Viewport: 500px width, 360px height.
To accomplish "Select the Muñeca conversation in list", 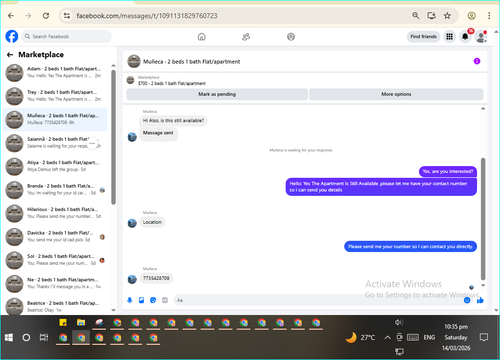I will pos(55,119).
